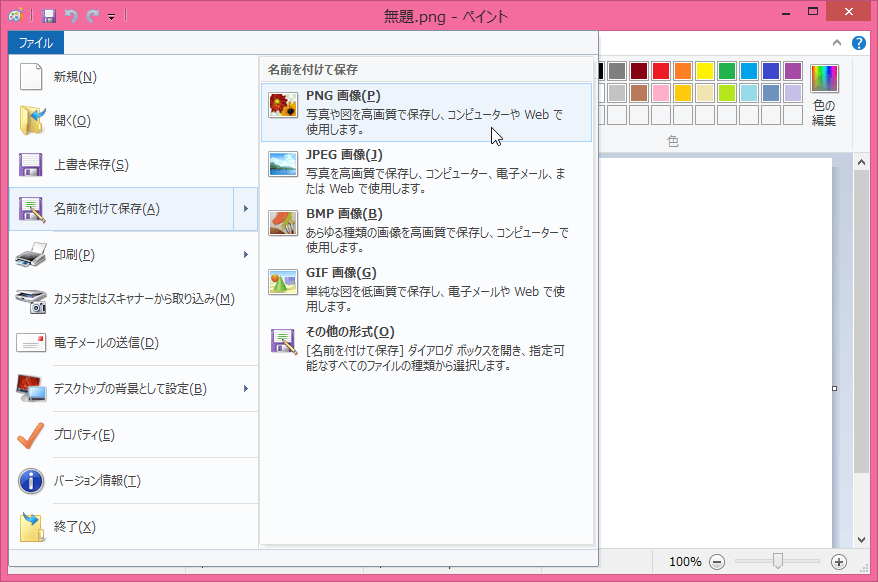This screenshot has width=878, height=582.
Task: Click the folder icon for 開く
Action: click(x=32, y=120)
